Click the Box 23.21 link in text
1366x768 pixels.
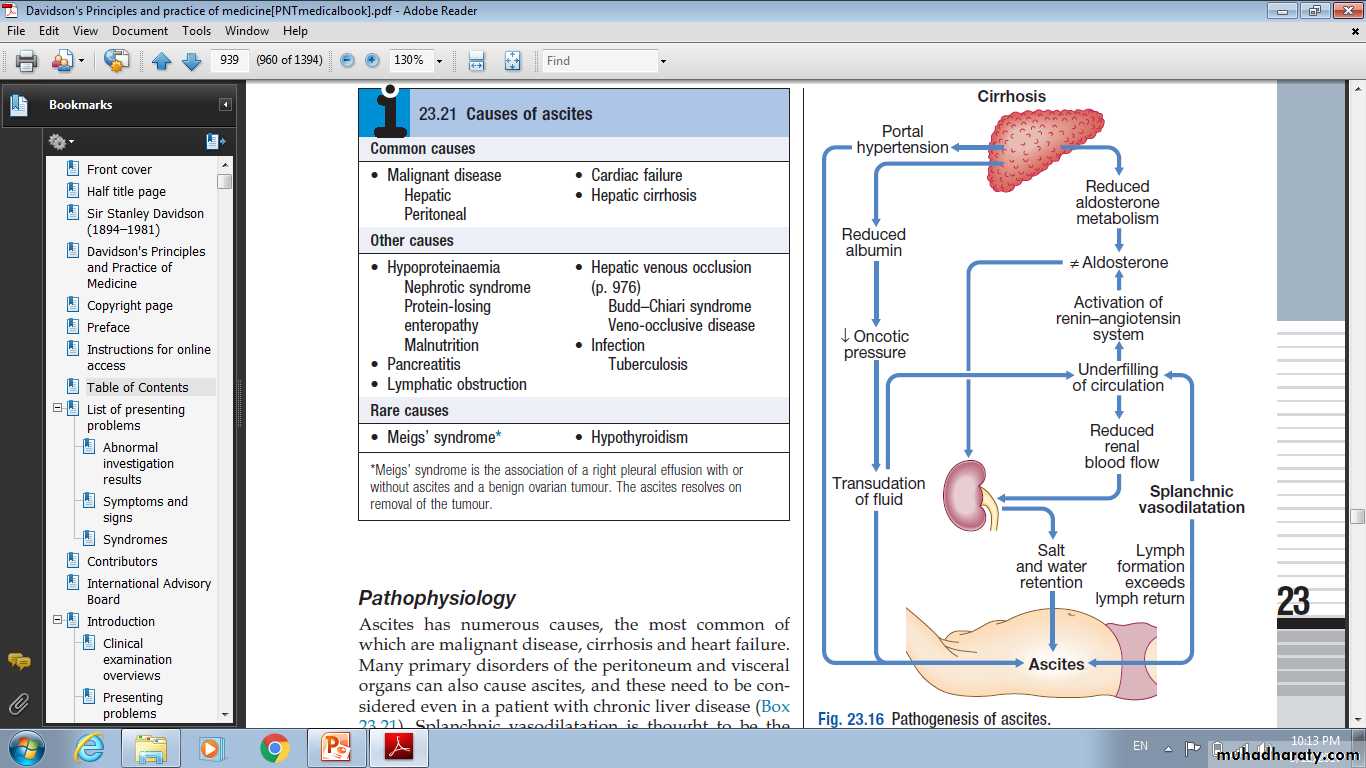[x=773, y=708]
